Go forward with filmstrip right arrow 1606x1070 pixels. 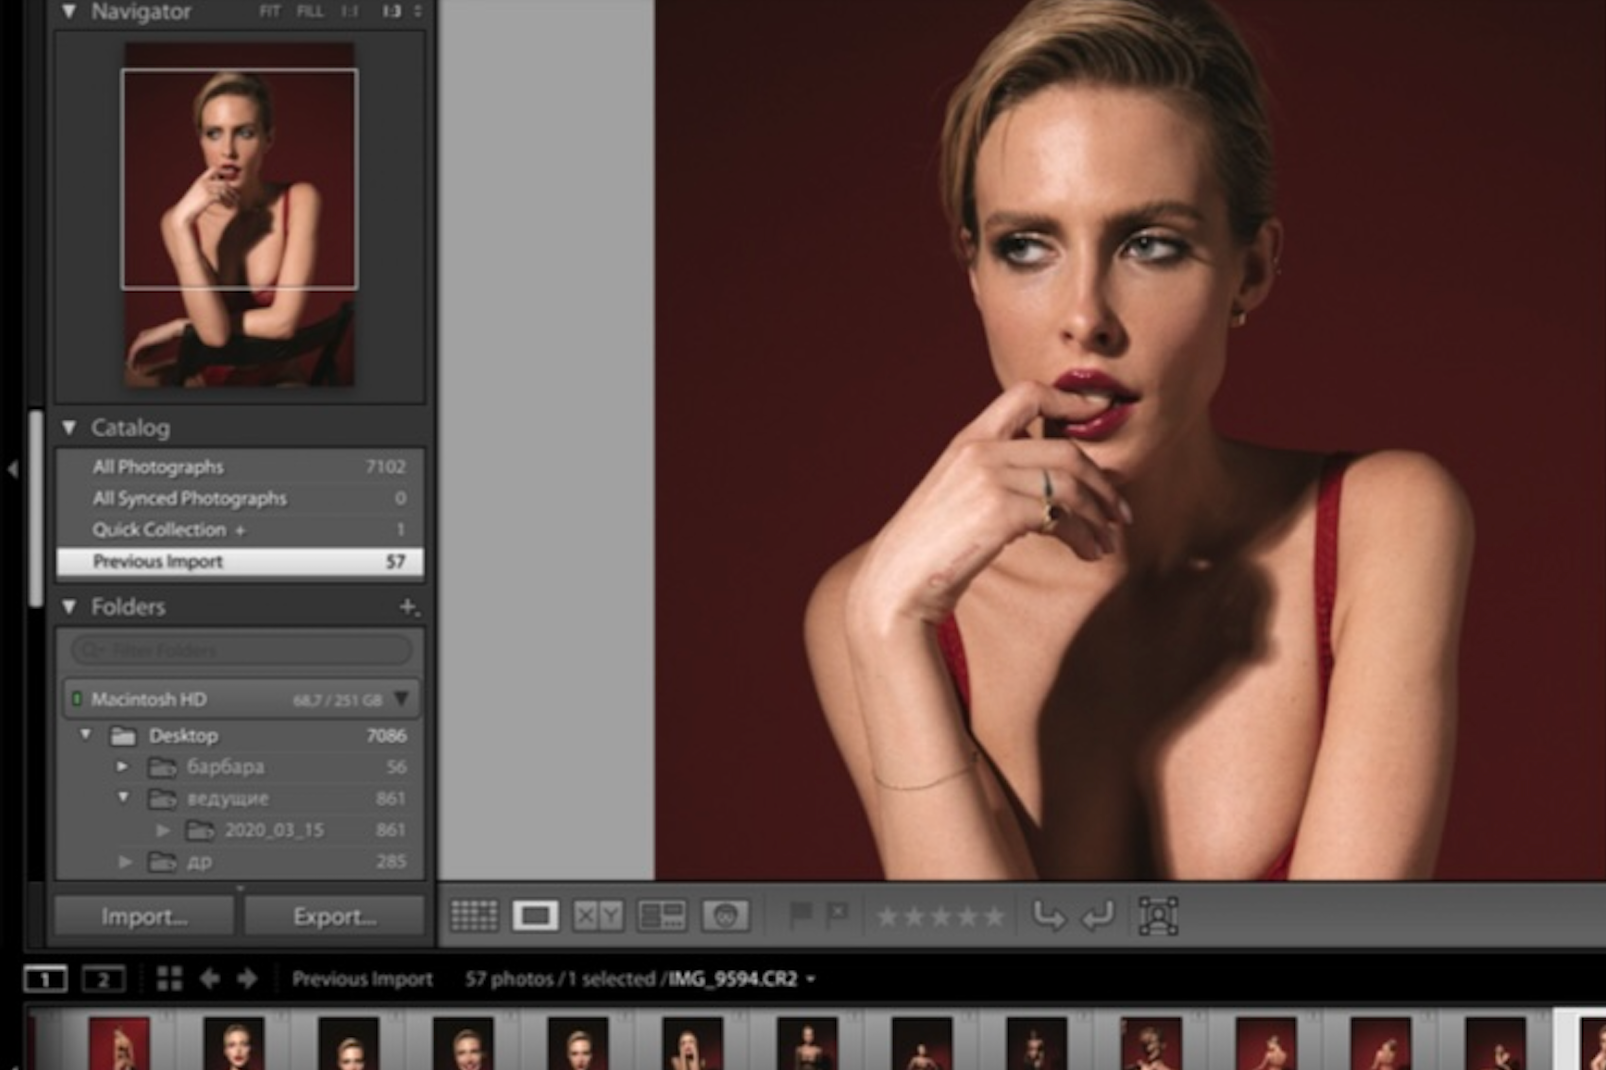247,978
